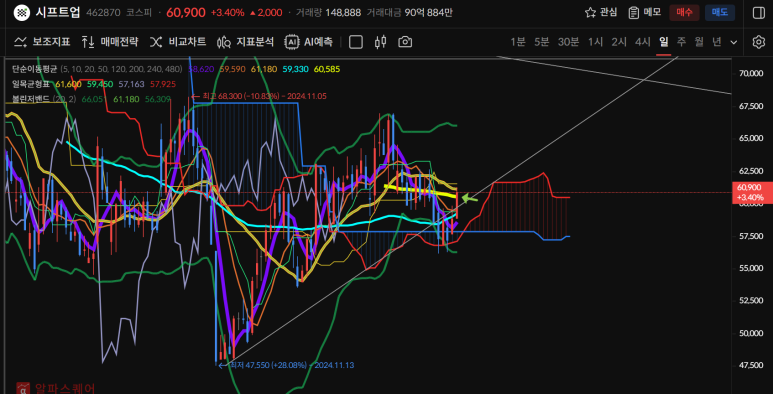Switch to 4시 timeframe
773x394 pixels.
[x=643, y=42]
